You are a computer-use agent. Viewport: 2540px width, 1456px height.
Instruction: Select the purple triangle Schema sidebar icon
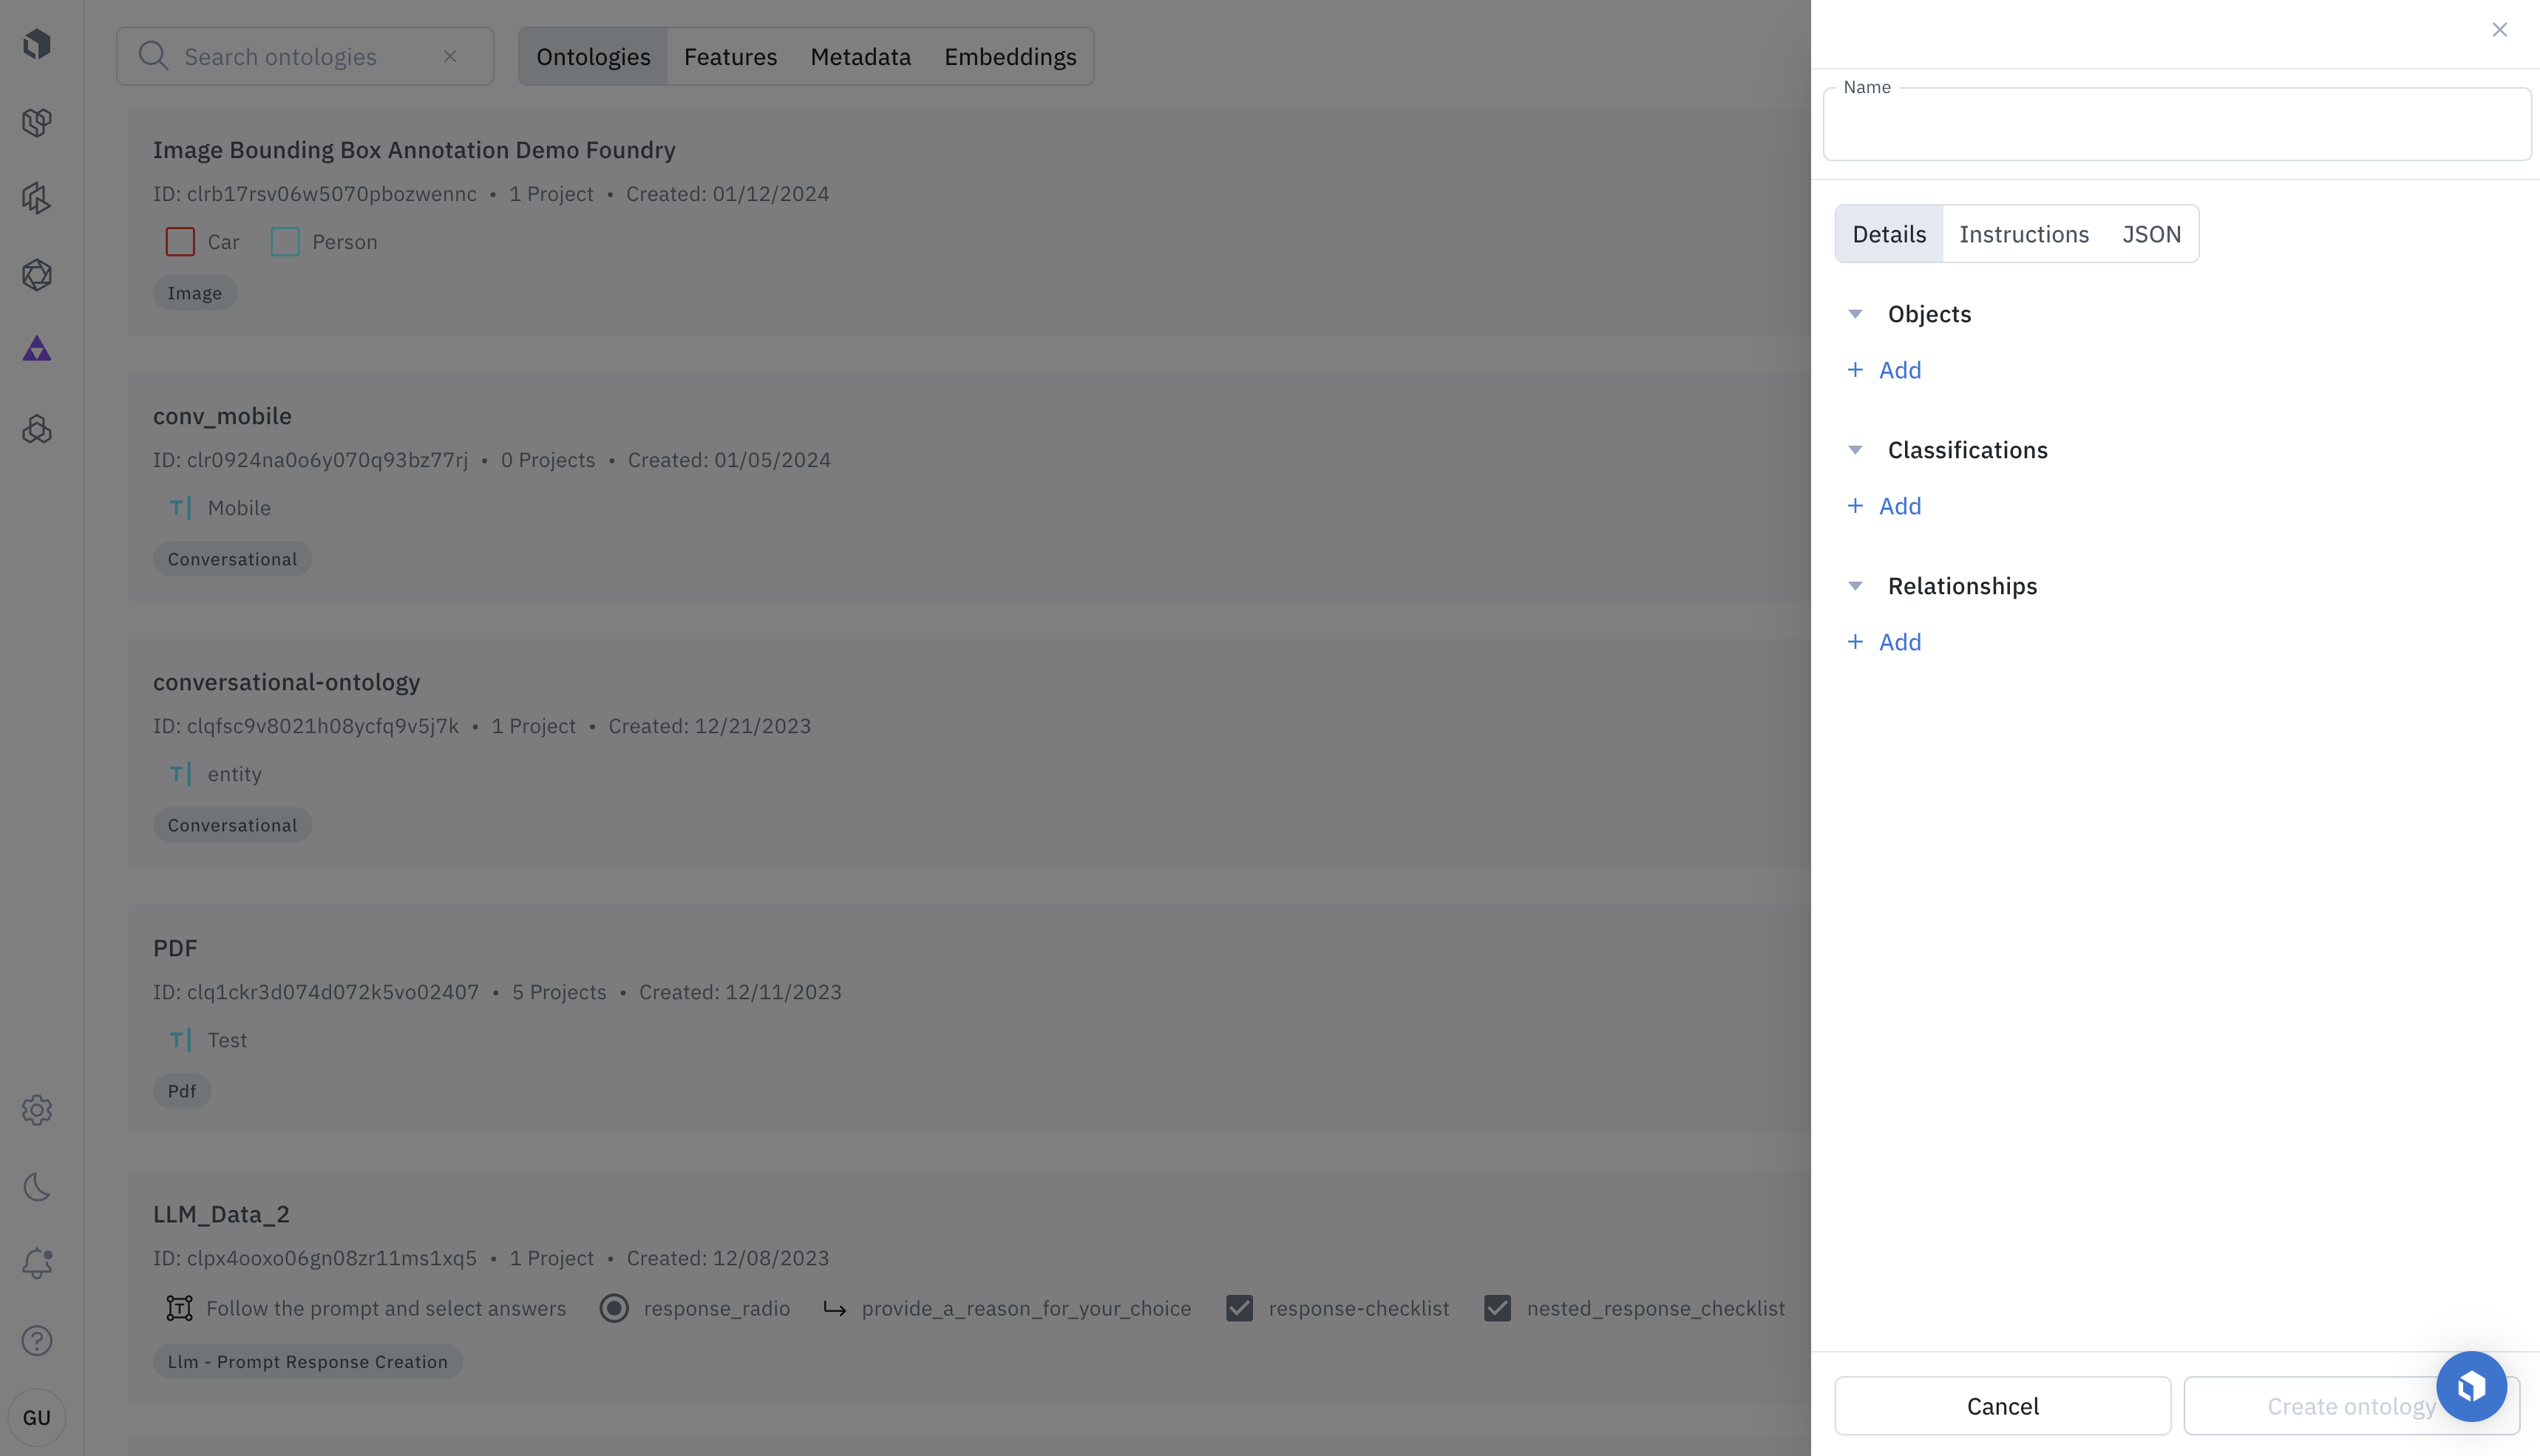click(37, 349)
